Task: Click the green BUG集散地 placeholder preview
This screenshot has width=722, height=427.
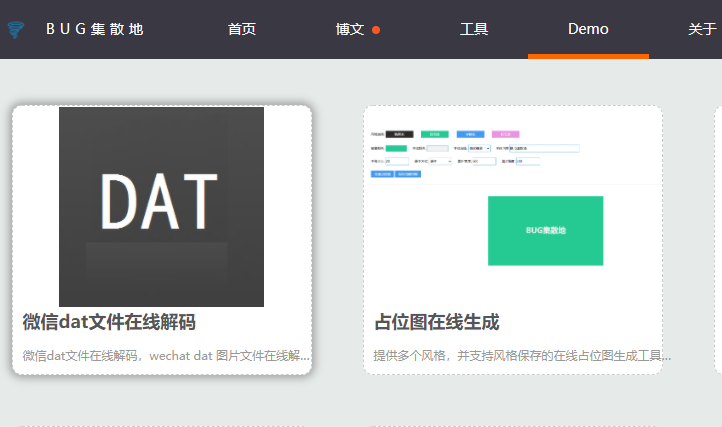Action: [545, 230]
